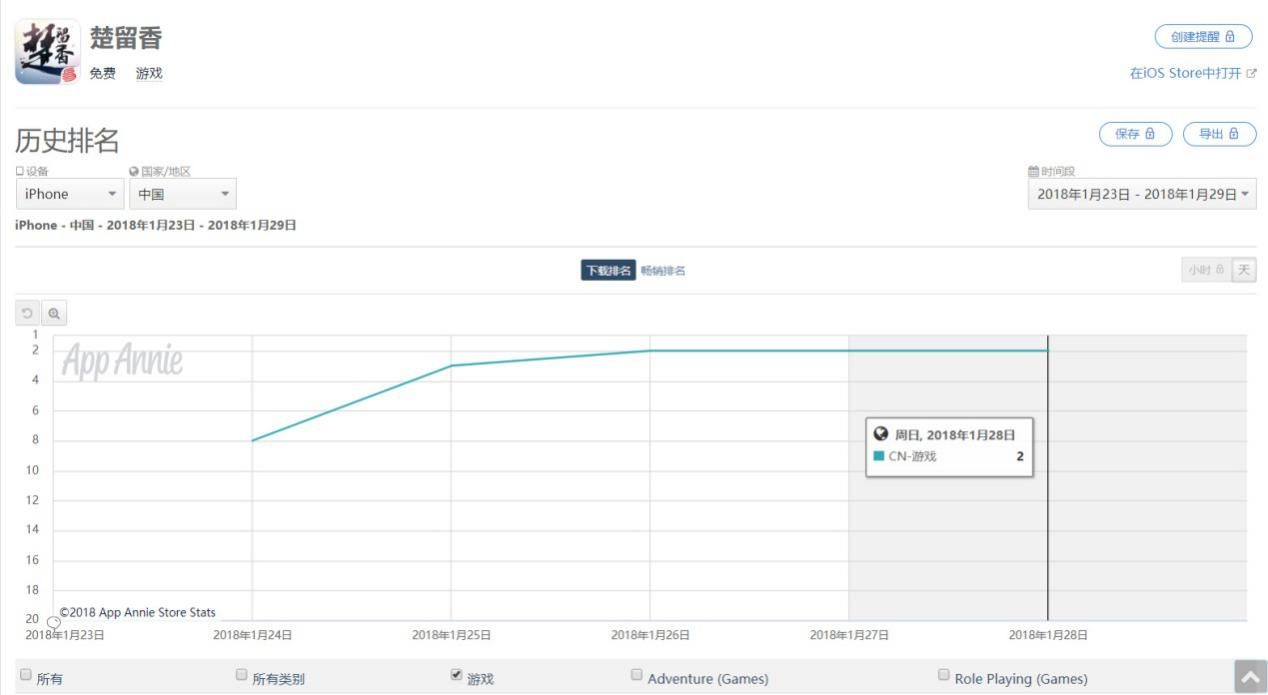The width and height of the screenshot is (1268, 695).
Task: Click the 2018年1月28日 axis label
Action: 1048,635
